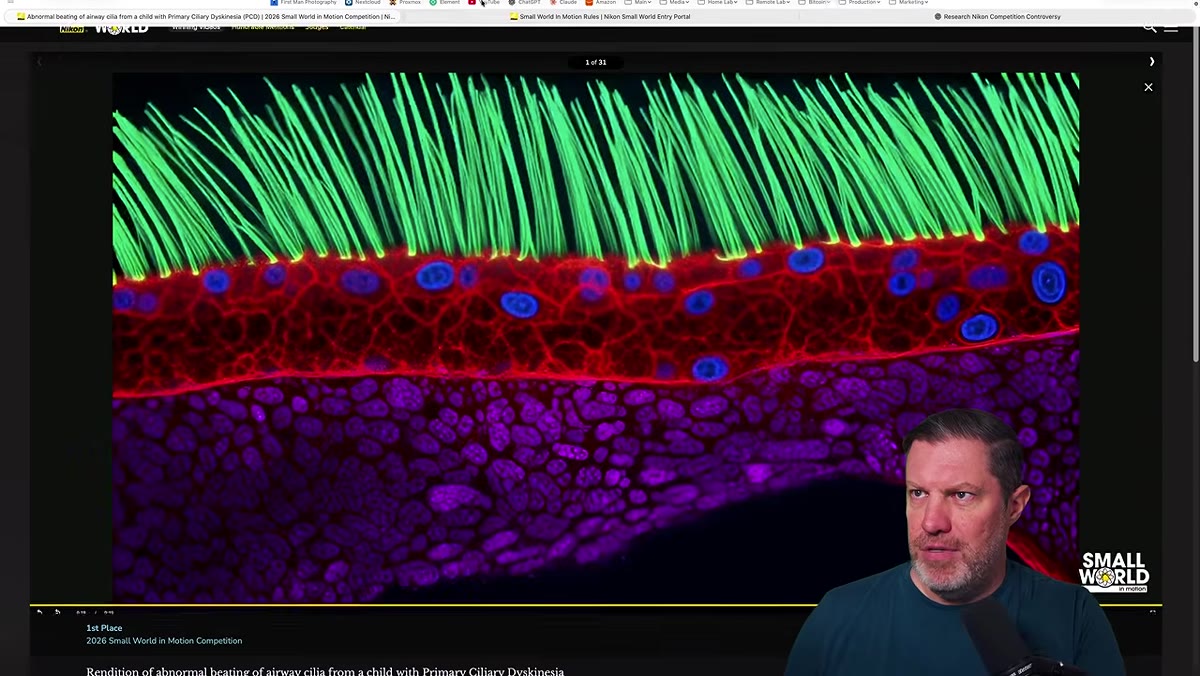
Task: Open the Honorable Mentions nav link
Action: [263, 27]
